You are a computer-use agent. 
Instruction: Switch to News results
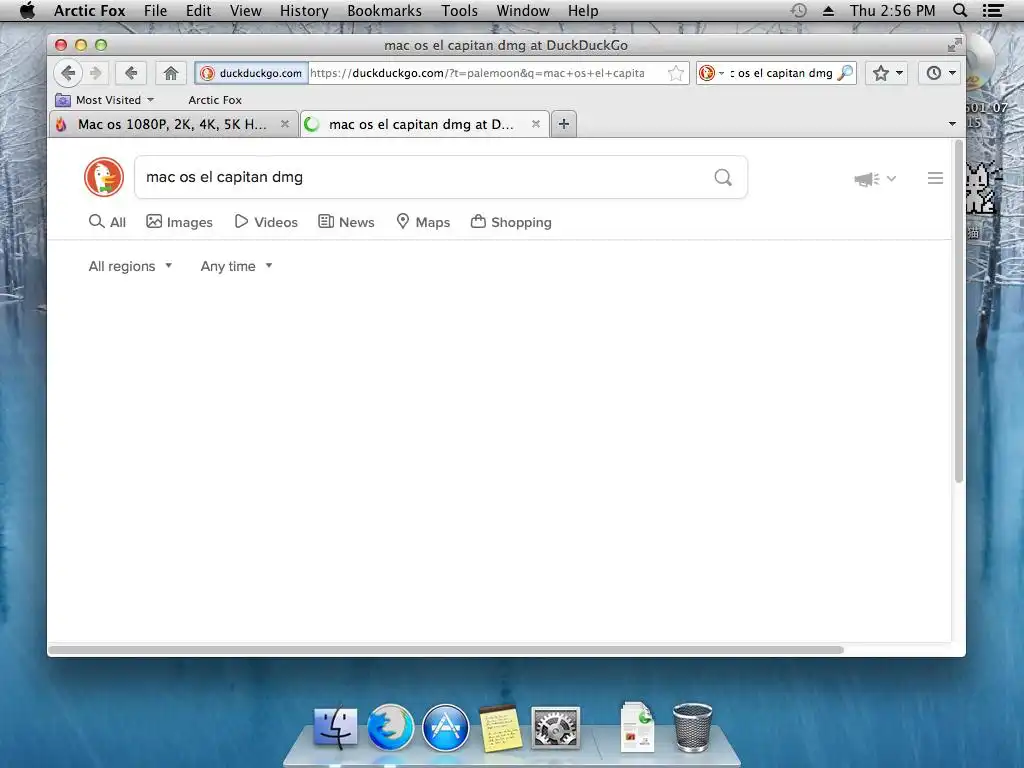point(346,222)
